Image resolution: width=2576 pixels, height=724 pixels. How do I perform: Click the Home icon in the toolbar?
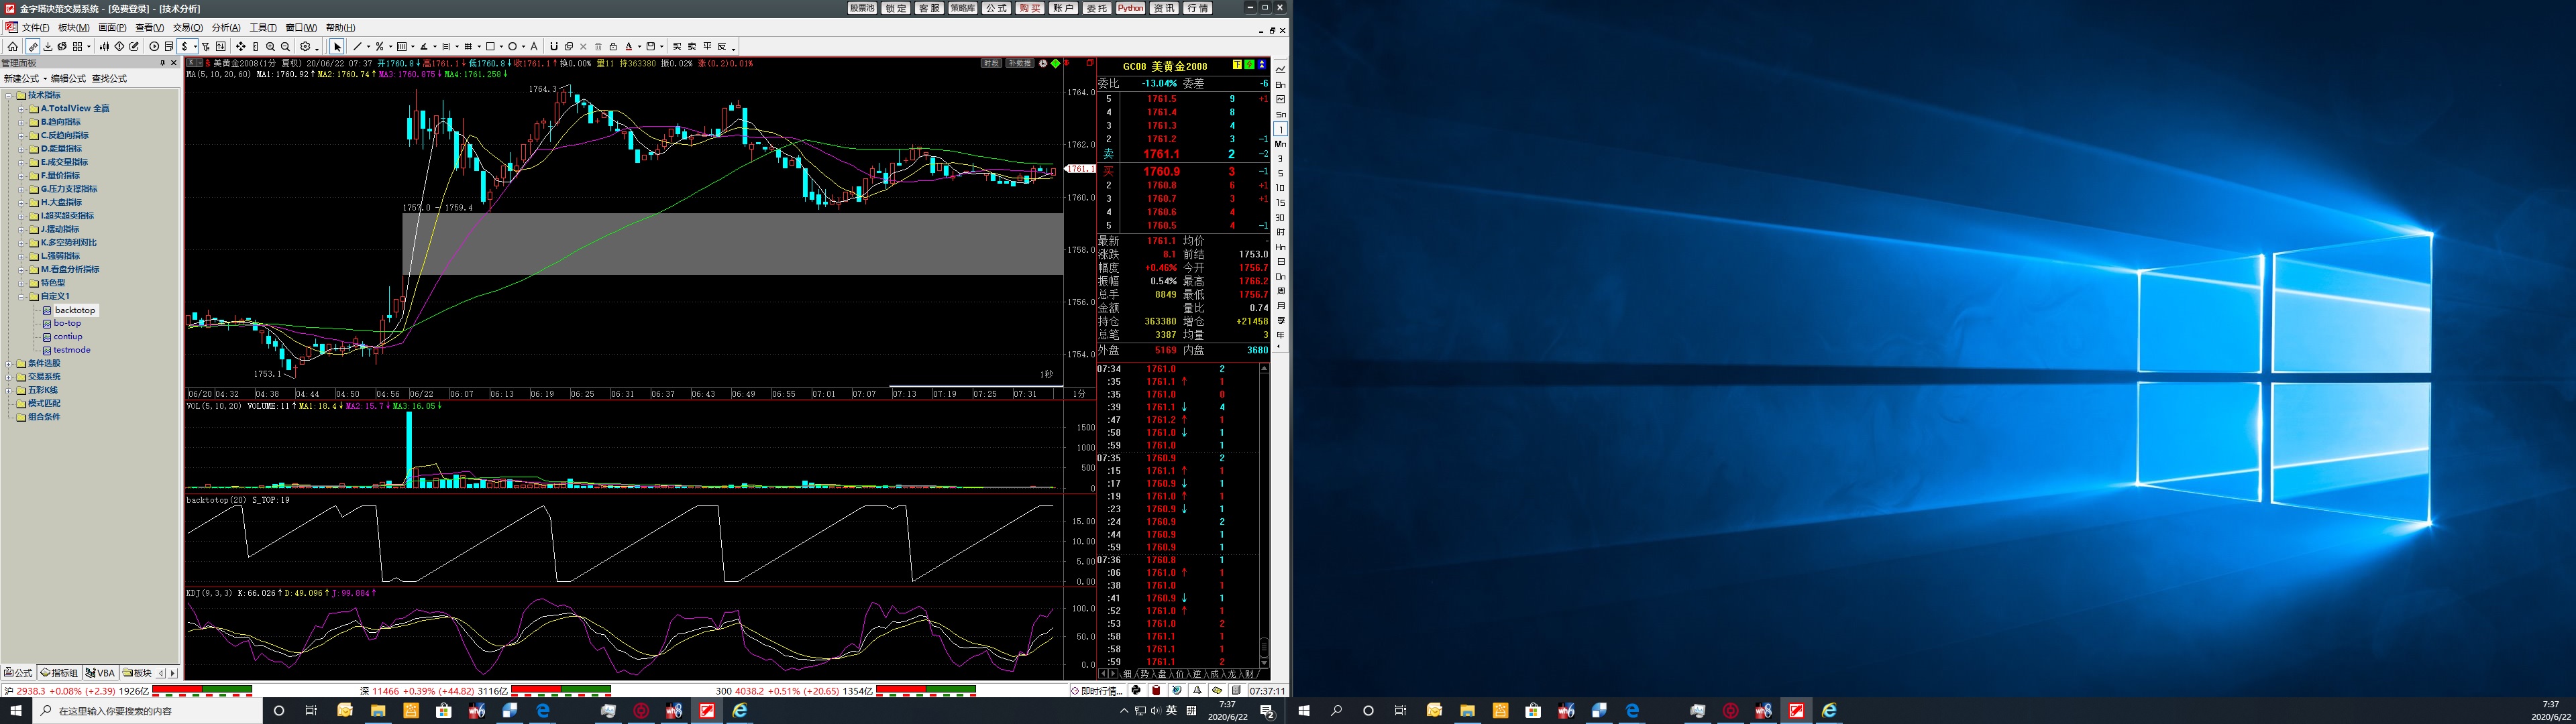click(x=13, y=46)
